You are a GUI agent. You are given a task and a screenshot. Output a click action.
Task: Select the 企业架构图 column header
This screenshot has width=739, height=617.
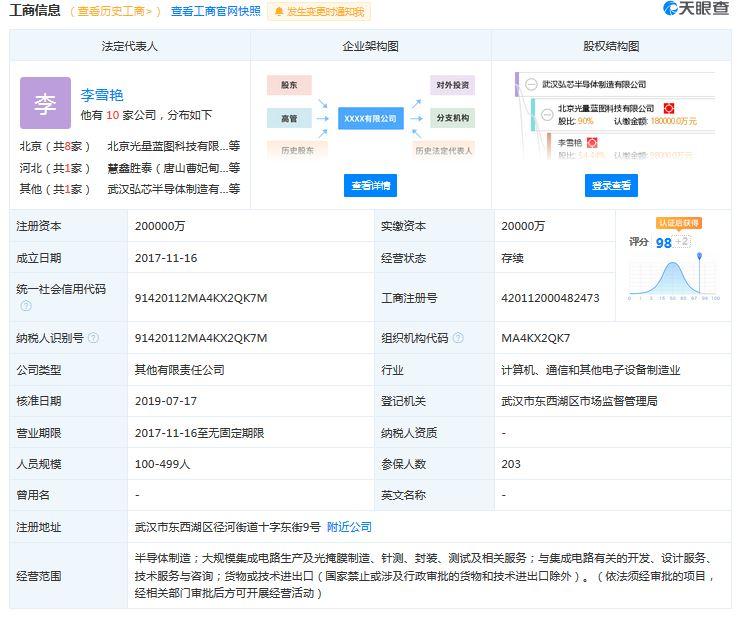click(x=370, y=46)
